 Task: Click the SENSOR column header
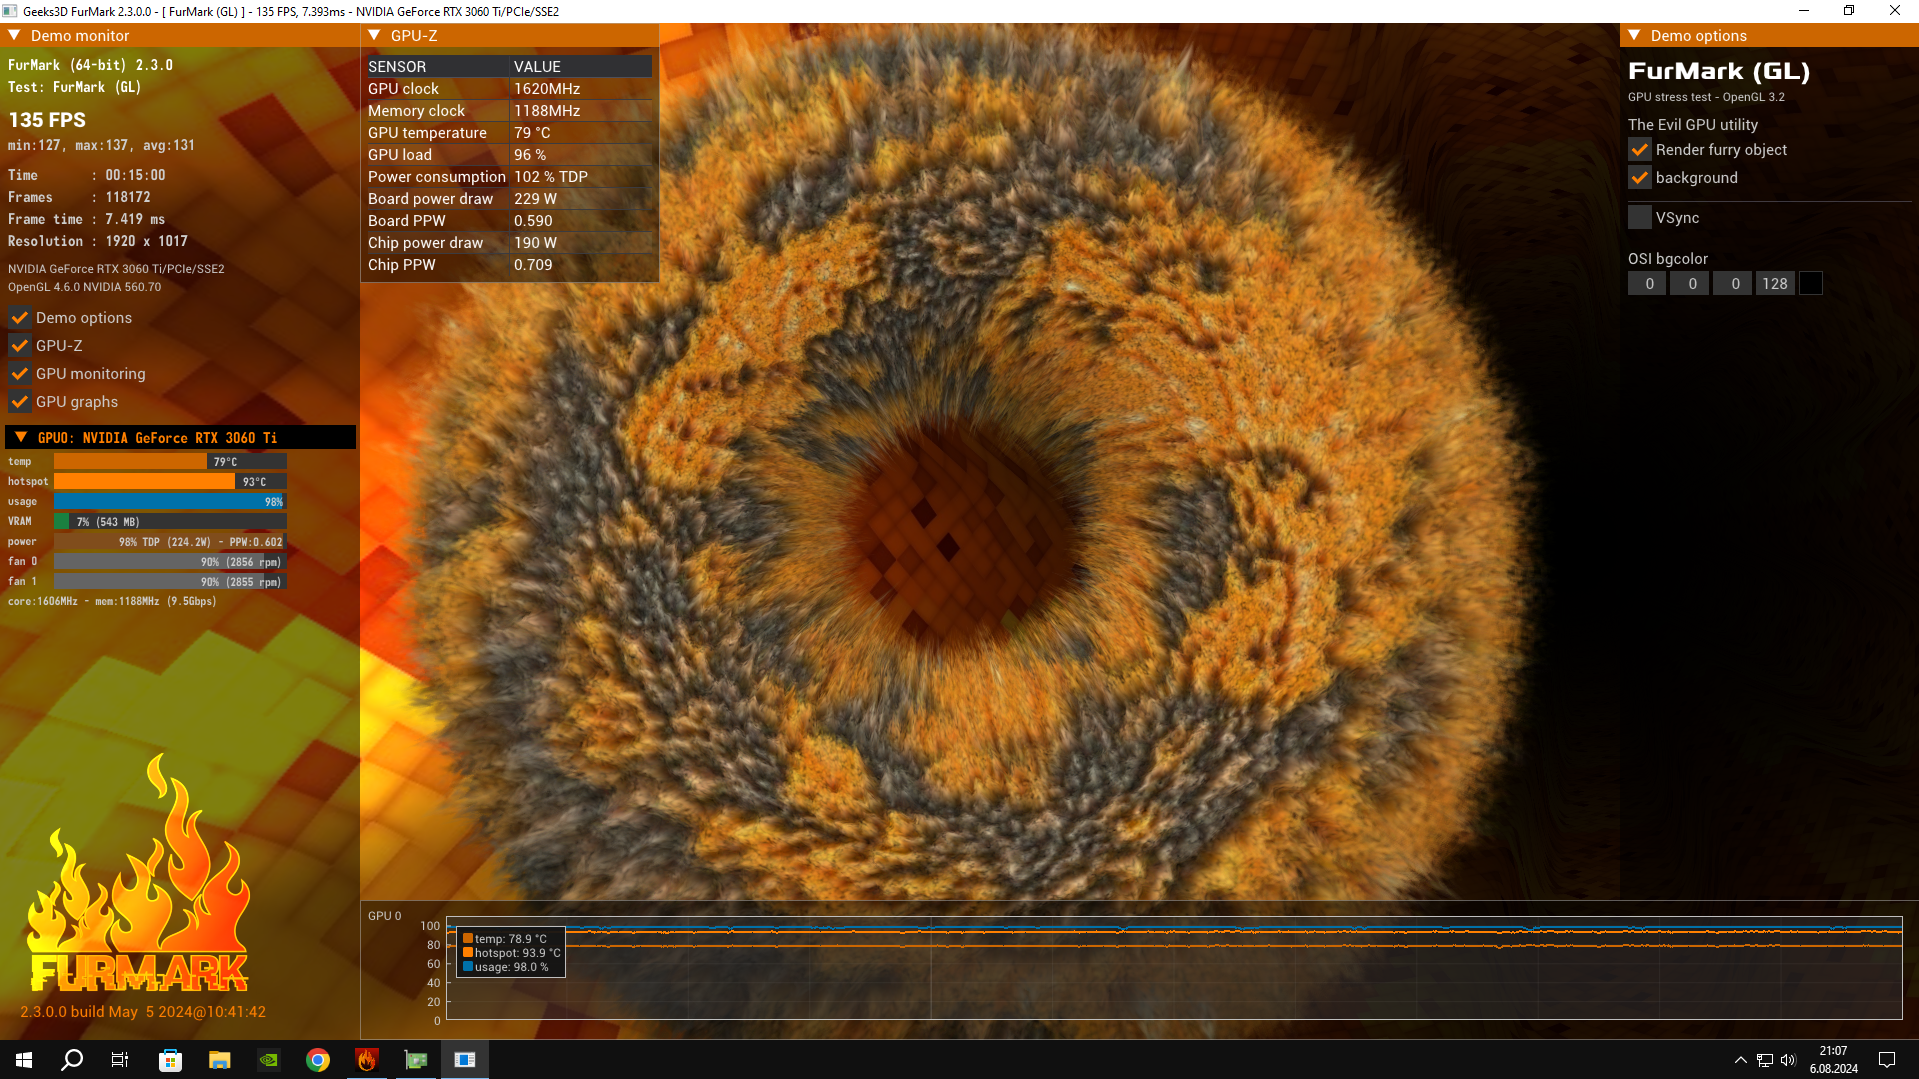(x=436, y=67)
